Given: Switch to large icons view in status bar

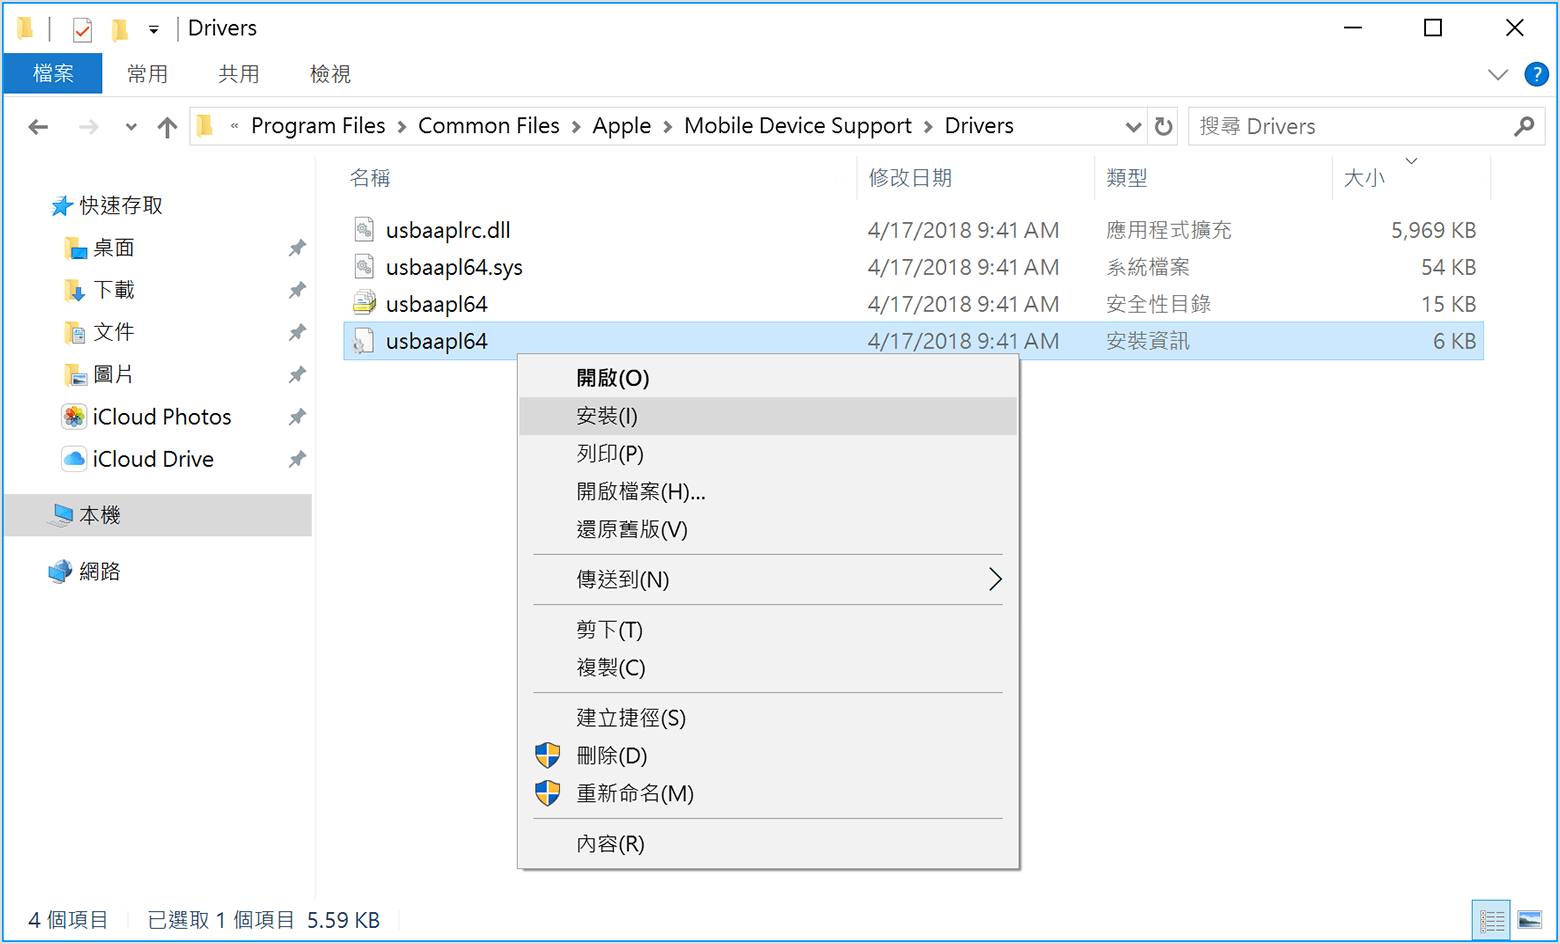Looking at the screenshot, I should (x=1530, y=920).
